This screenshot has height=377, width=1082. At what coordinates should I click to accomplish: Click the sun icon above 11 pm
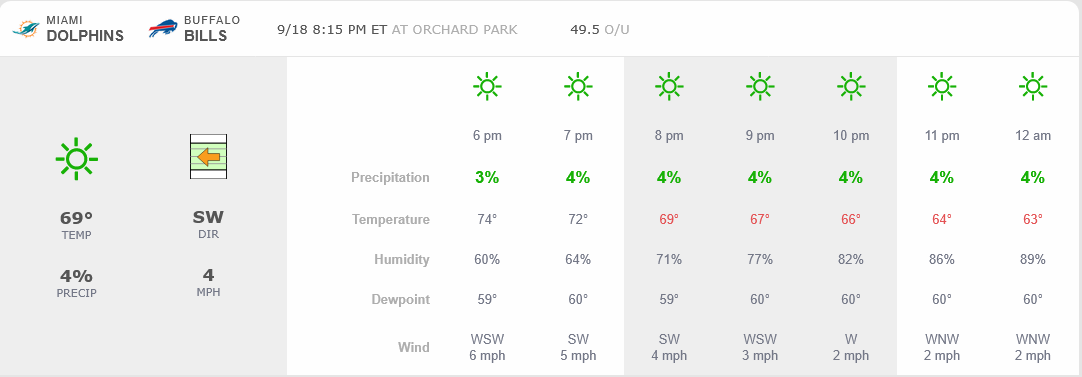point(942,86)
